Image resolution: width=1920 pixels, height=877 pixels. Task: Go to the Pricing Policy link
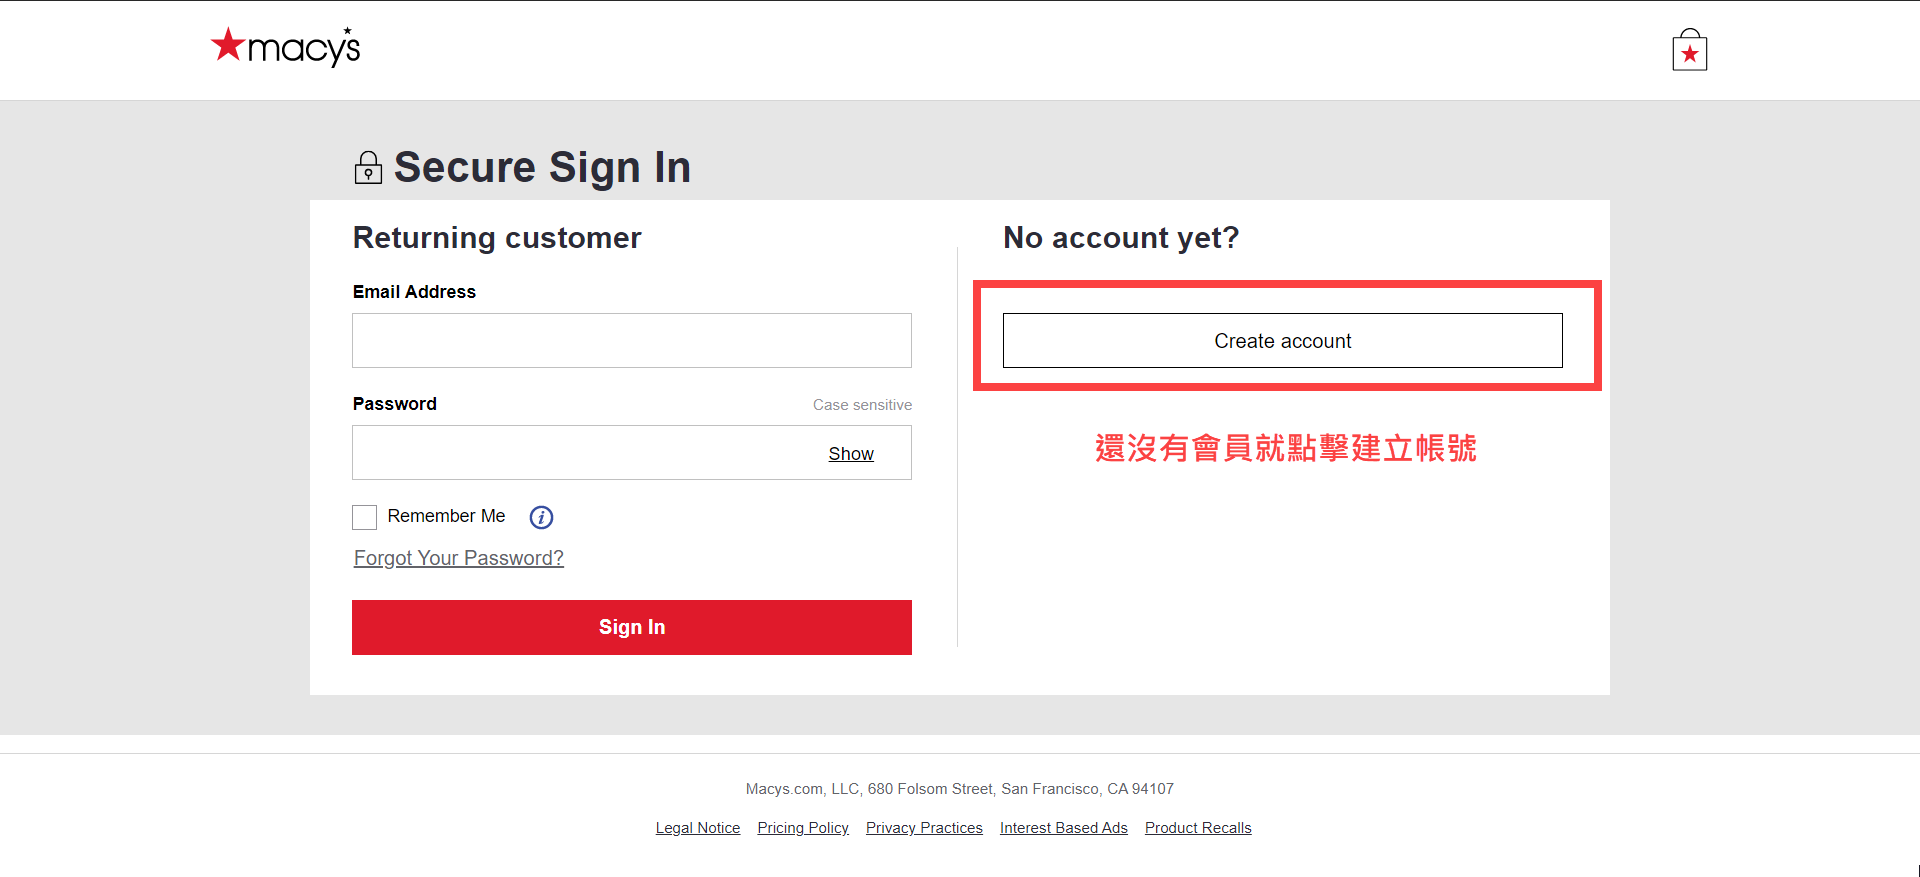(x=803, y=828)
